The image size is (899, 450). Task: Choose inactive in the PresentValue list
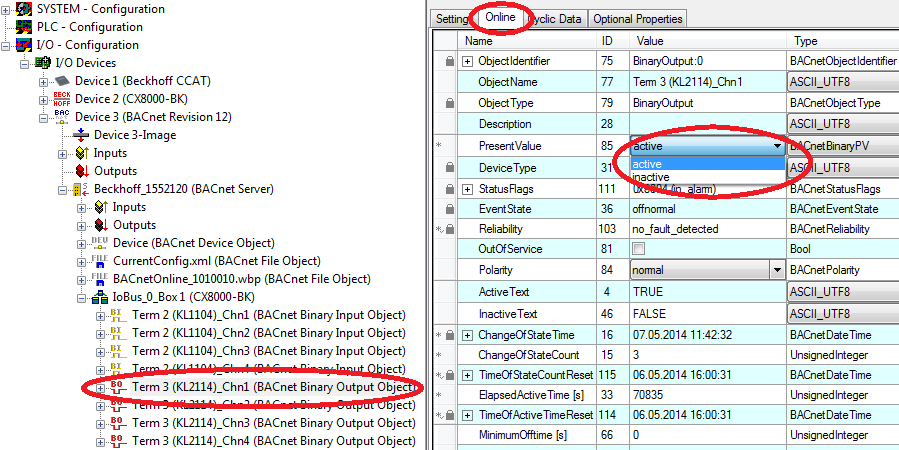click(708, 177)
